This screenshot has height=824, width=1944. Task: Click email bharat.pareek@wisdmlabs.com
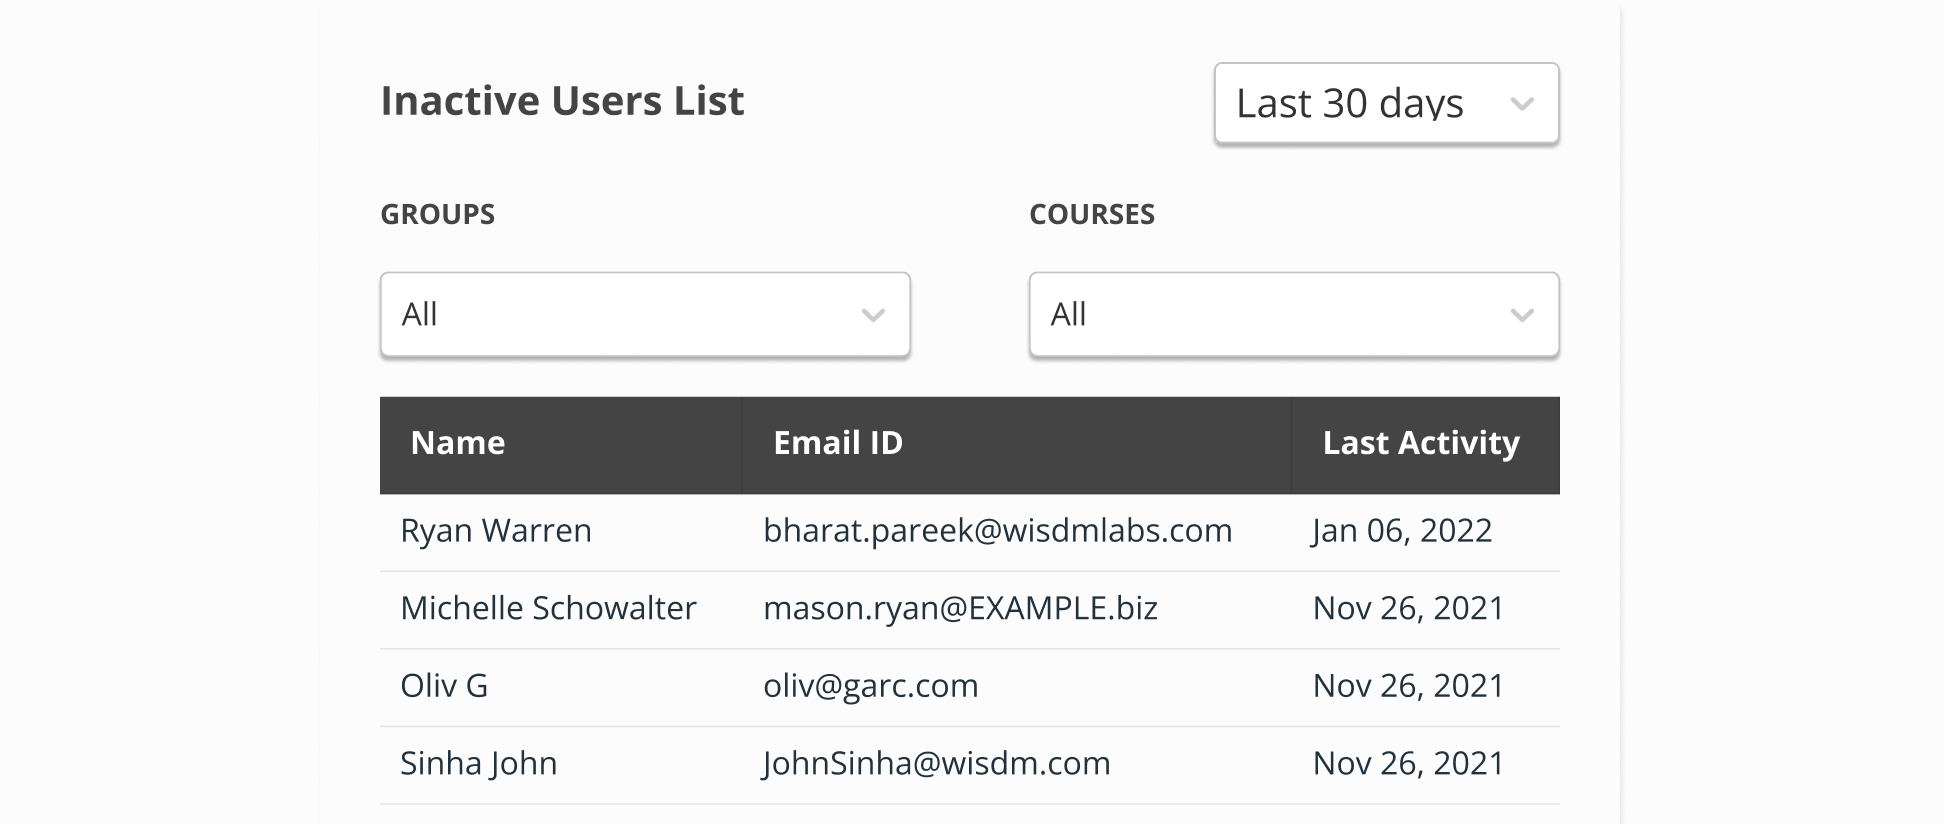(x=997, y=531)
